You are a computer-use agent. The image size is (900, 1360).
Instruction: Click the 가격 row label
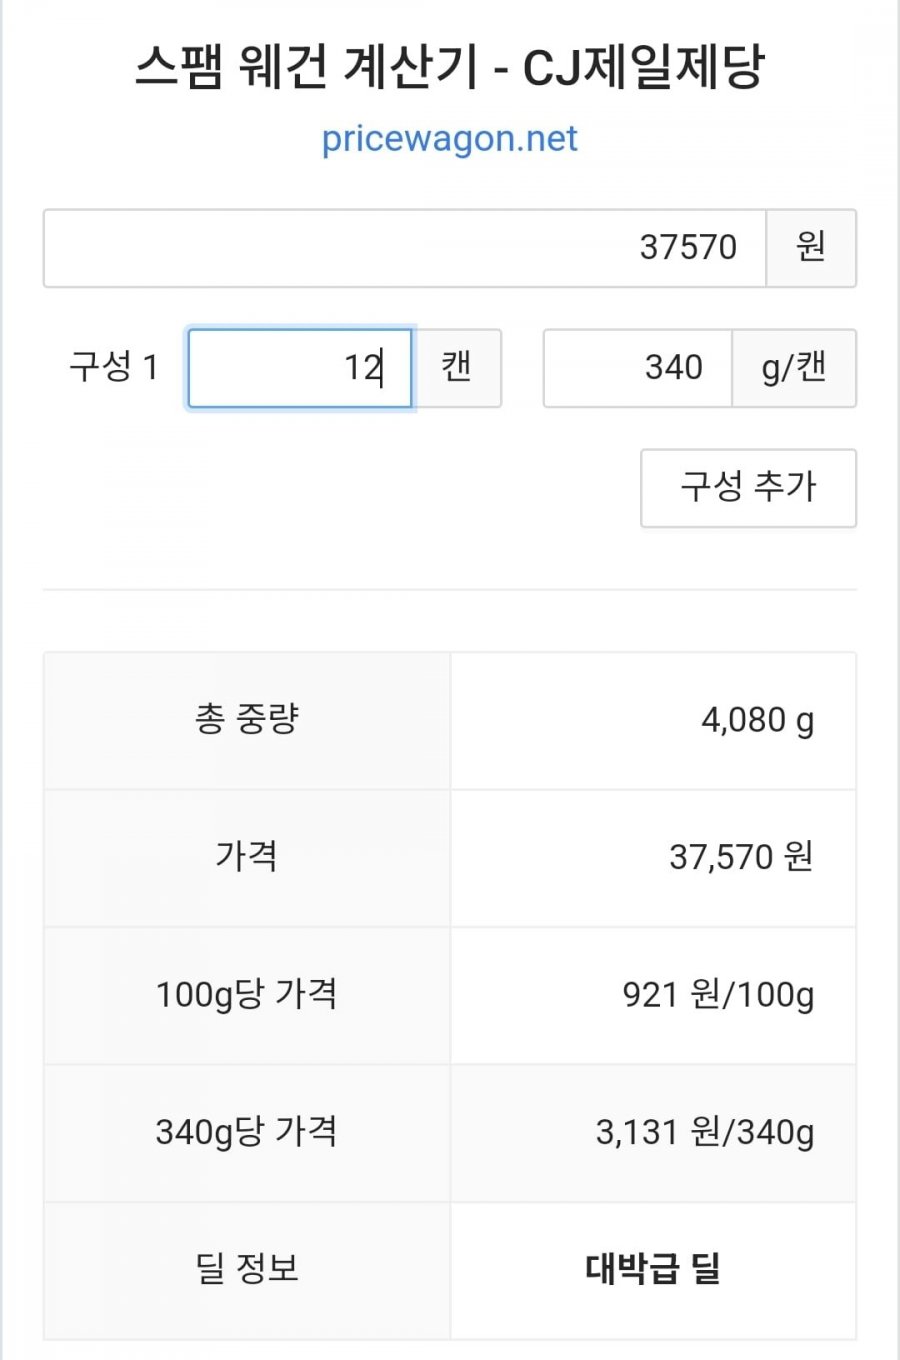tap(246, 857)
